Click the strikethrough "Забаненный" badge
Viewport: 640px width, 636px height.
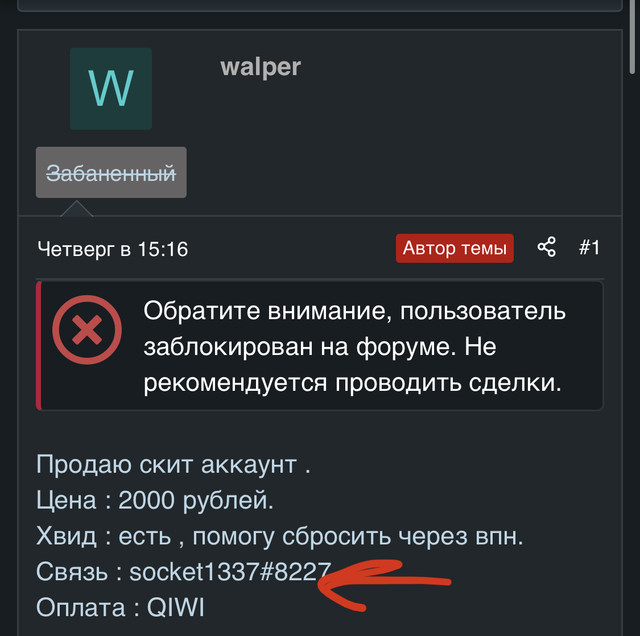(x=111, y=173)
